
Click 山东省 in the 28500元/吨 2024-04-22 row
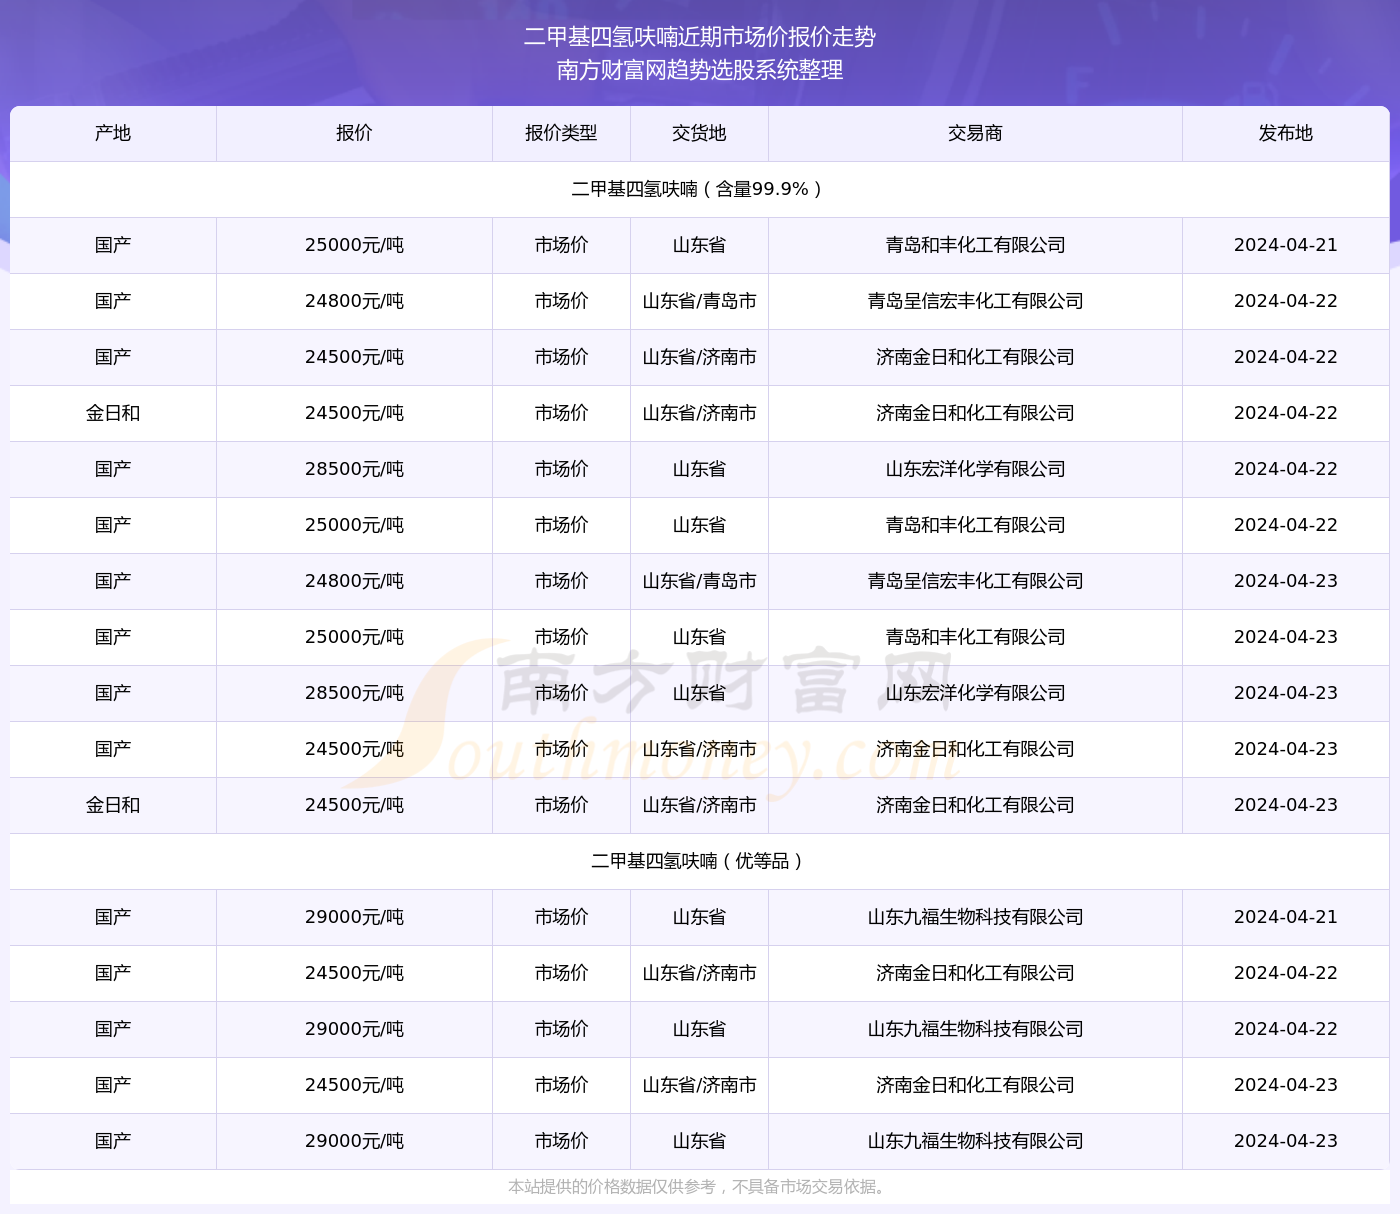click(699, 469)
